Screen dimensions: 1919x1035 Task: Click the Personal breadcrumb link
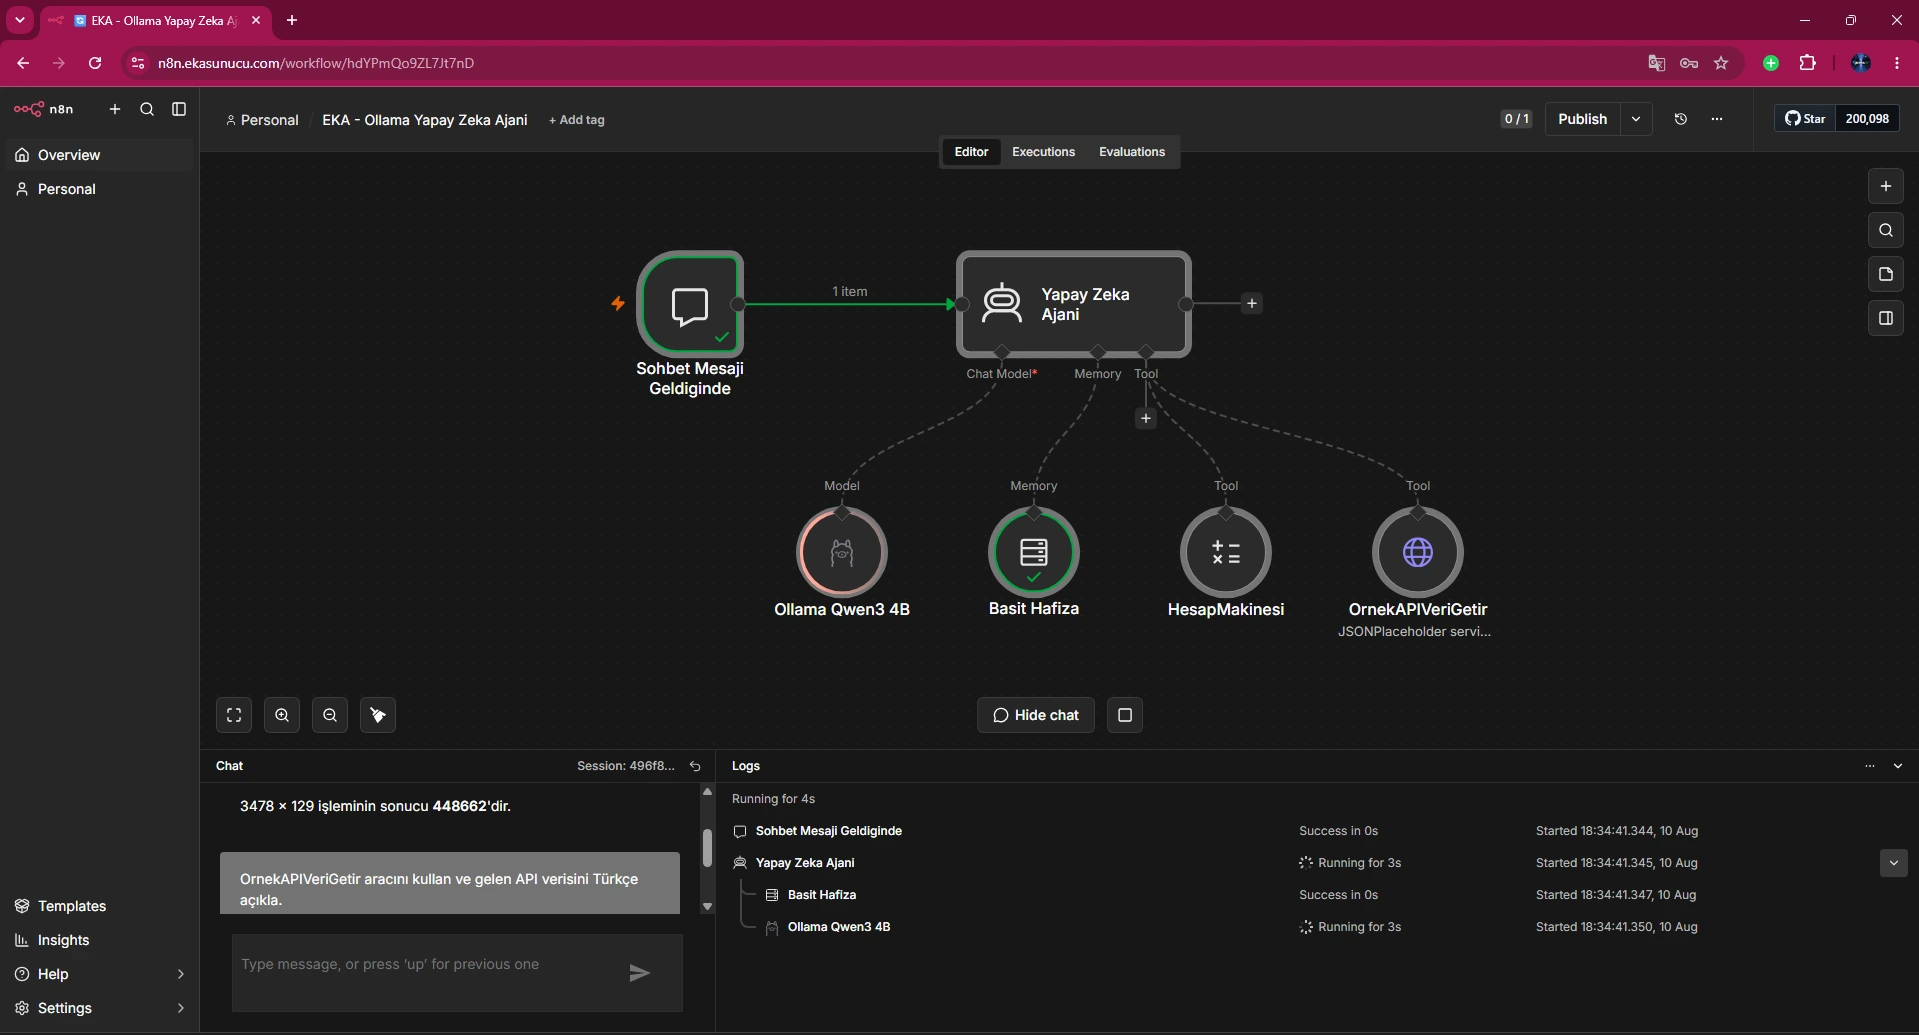point(262,120)
